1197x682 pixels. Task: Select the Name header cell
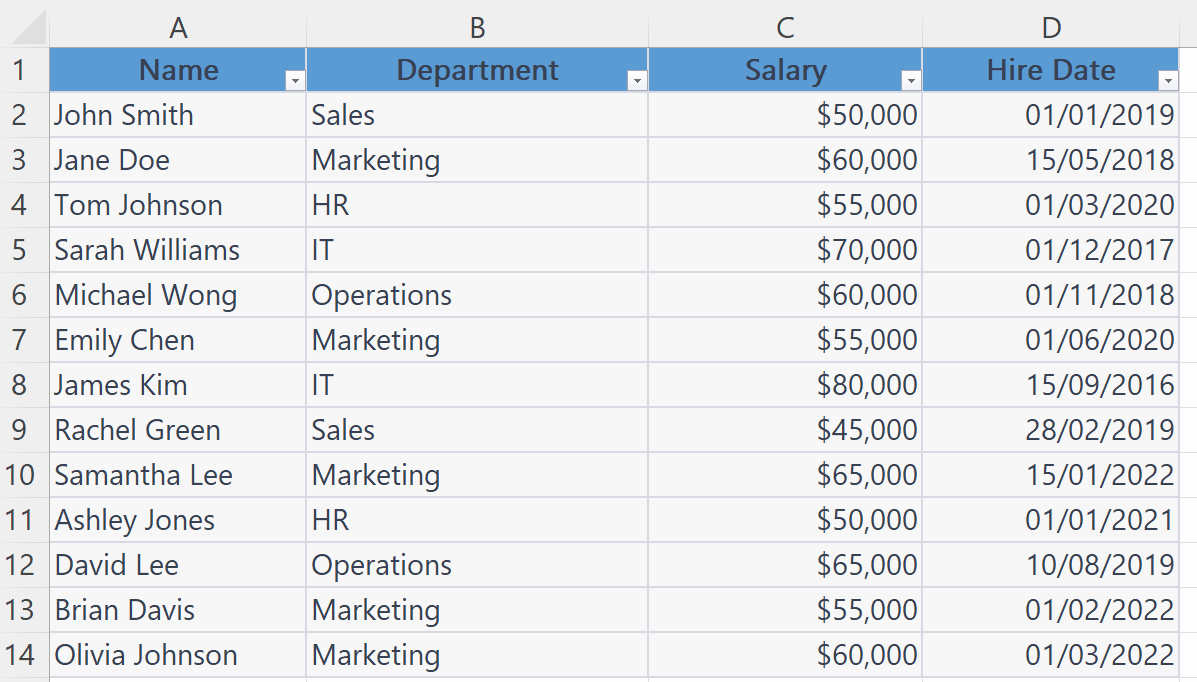(178, 70)
